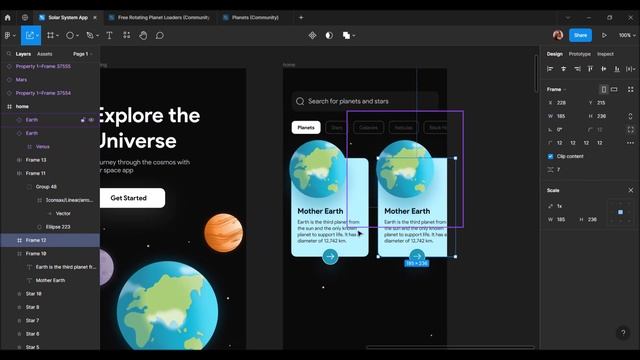Open the Assets tab
The height and width of the screenshot is (360, 640).
point(44,54)
